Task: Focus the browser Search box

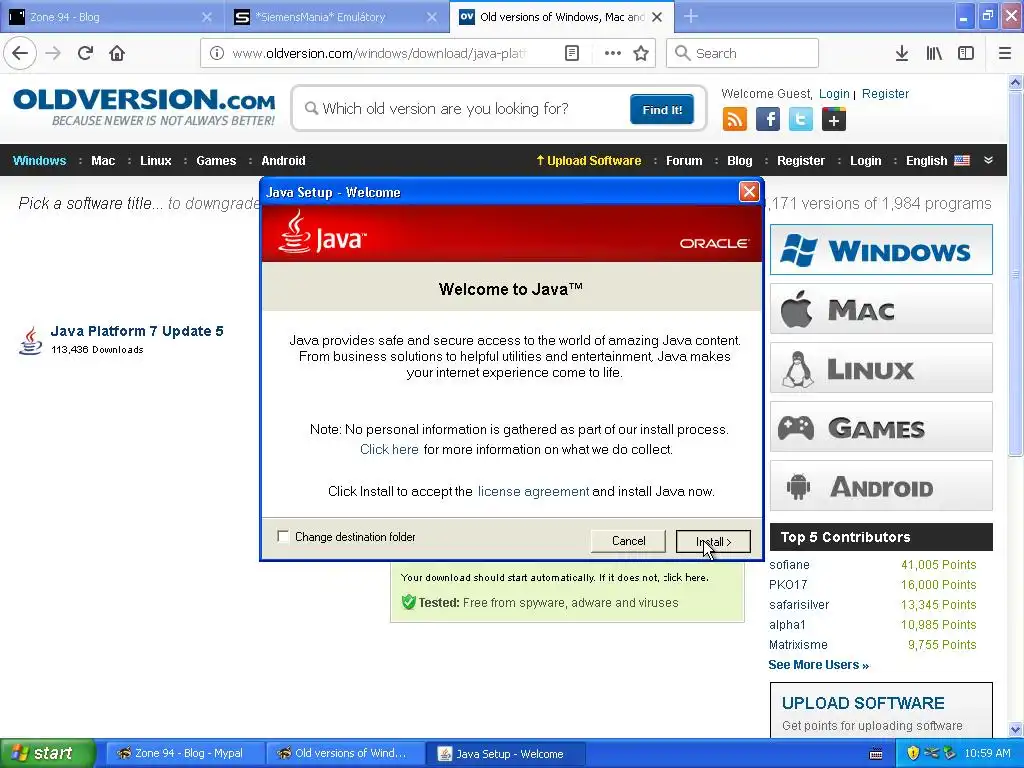Action: point(742,53)
